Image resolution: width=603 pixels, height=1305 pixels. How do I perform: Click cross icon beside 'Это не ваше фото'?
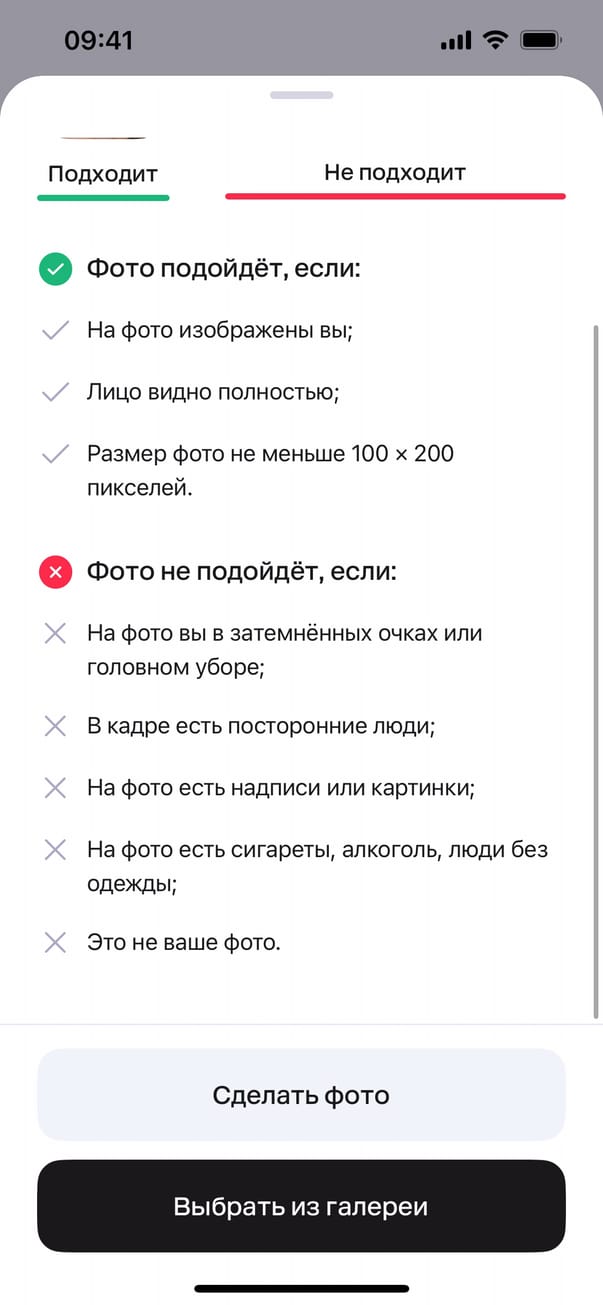tap(55, 942)
